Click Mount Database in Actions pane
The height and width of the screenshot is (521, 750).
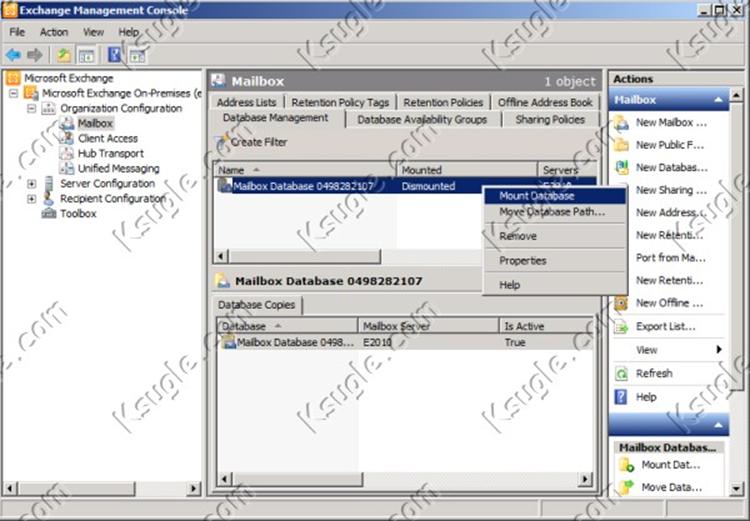[670, 465]
